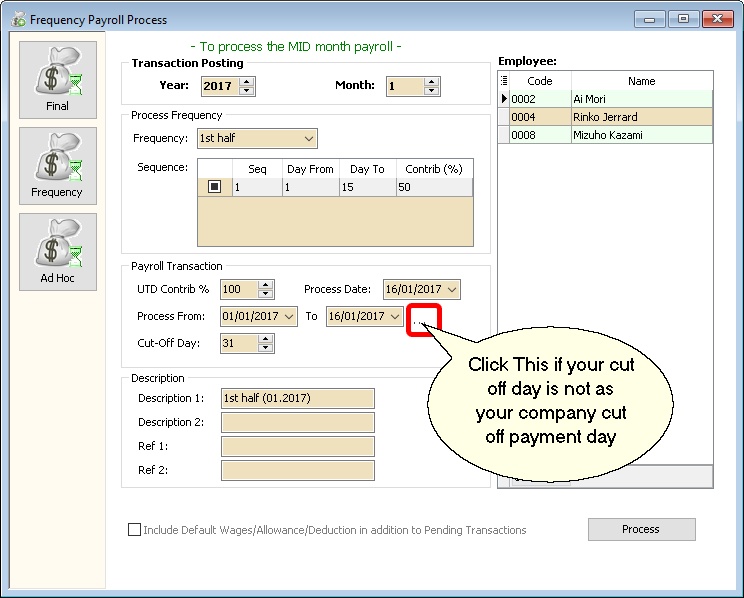The image size is (744, 598).
Task: Increase the Cut-Off Day
Action: coord(266,339)
